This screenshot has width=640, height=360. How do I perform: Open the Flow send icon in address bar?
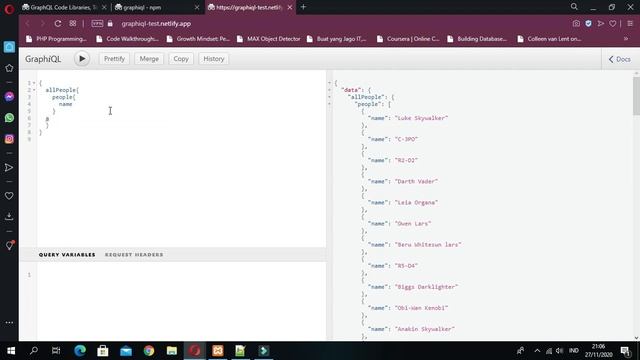point(600,24)
